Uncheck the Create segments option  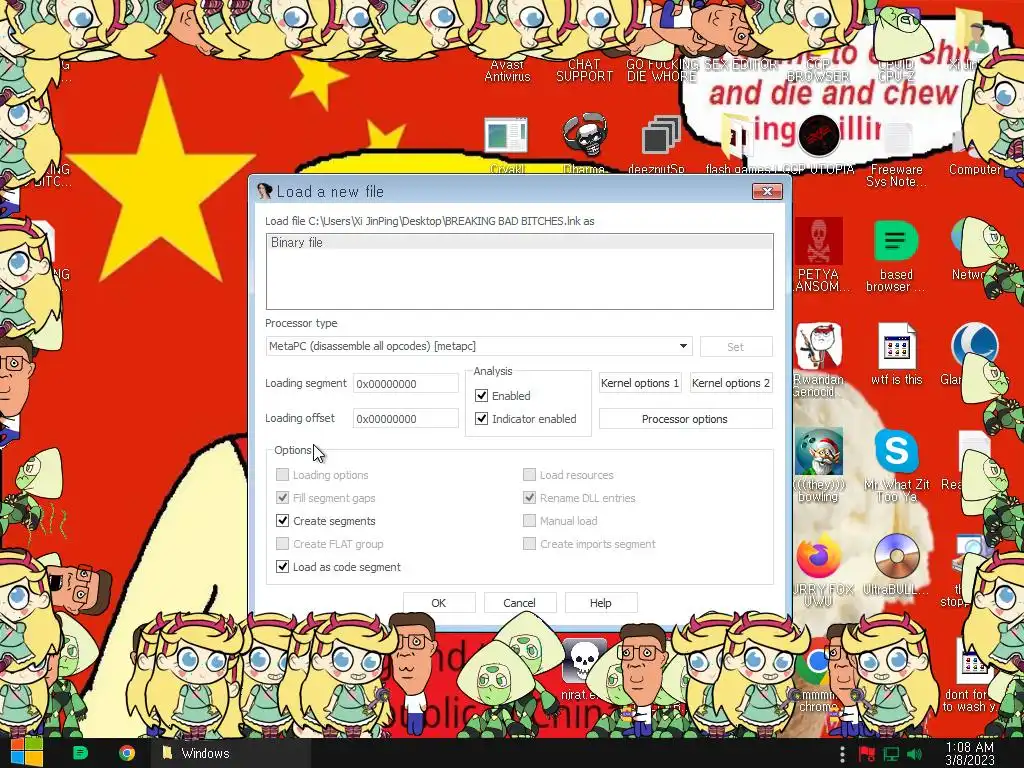point(282,520)
